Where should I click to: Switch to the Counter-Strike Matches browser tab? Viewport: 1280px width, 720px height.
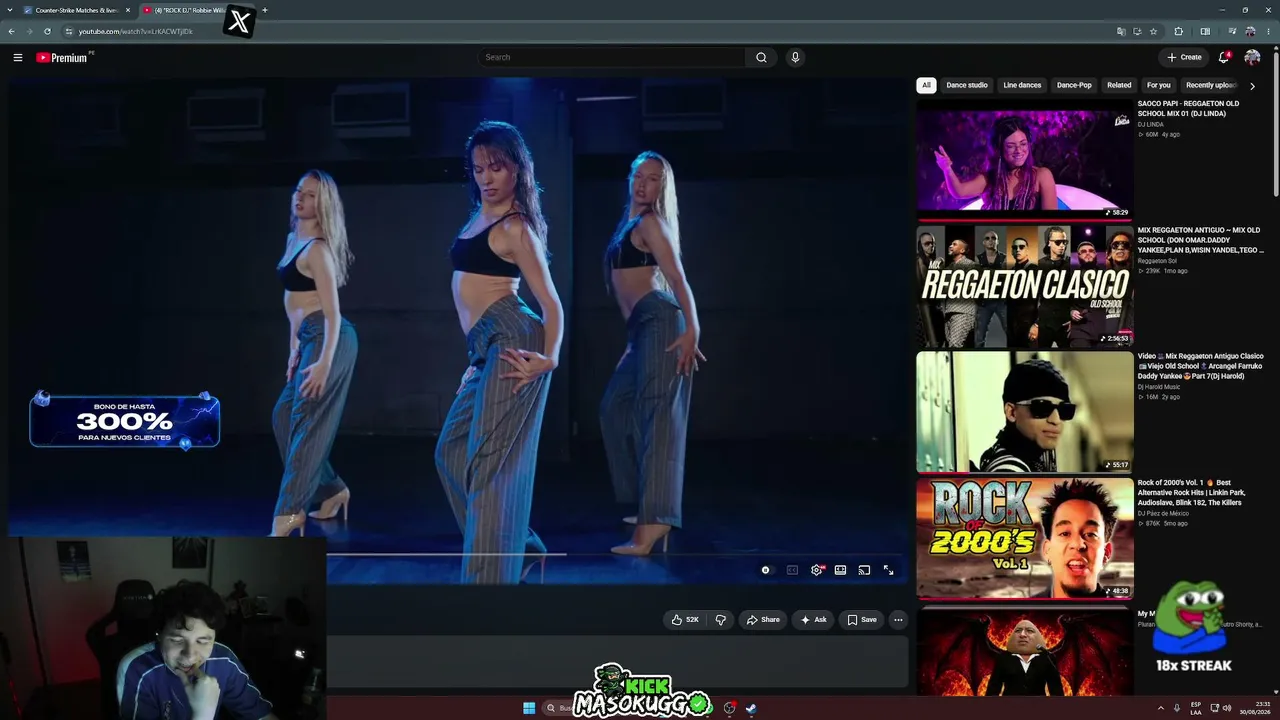pos(77,10)
